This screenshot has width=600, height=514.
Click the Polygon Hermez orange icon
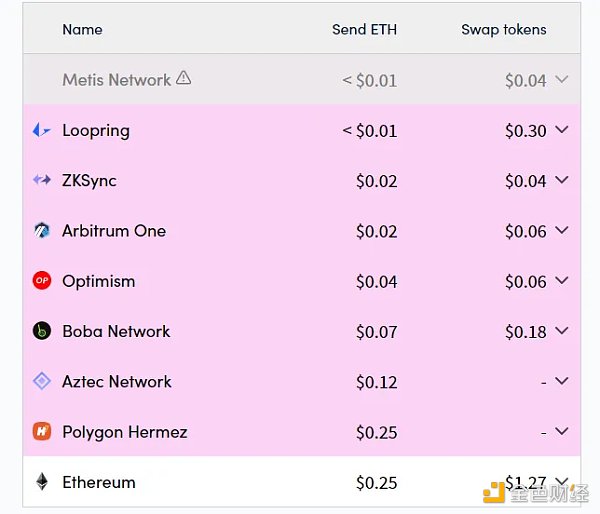click(42, 432)
